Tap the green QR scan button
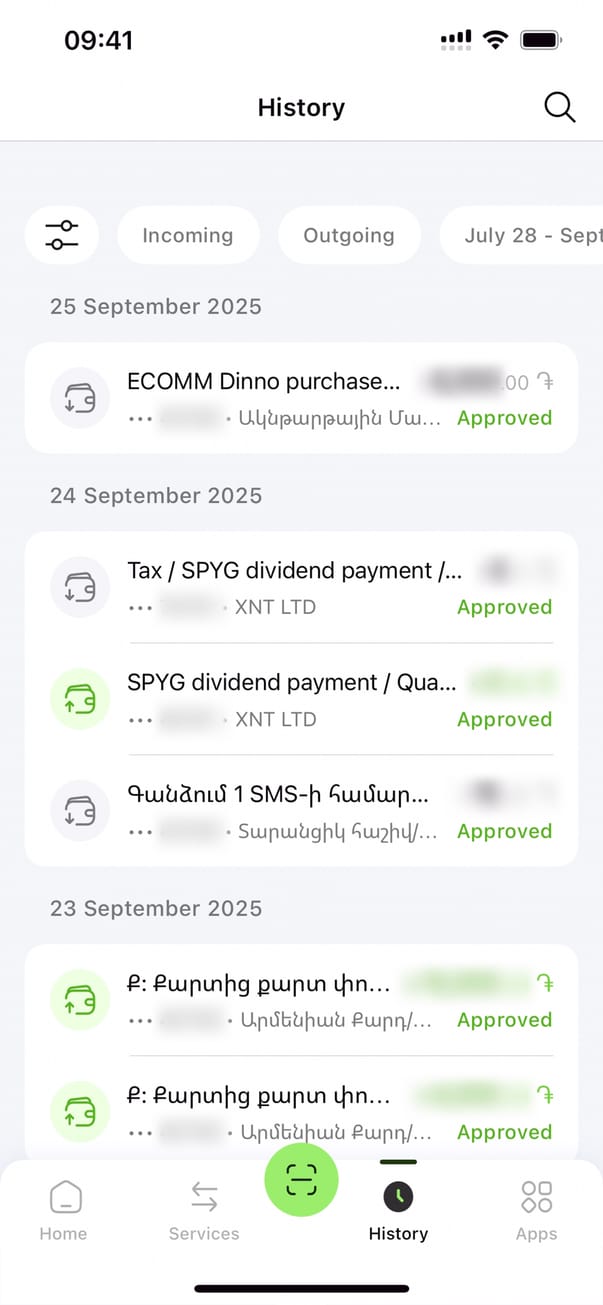Screen dimensions: 603x1305 [x=301, y=1181]
